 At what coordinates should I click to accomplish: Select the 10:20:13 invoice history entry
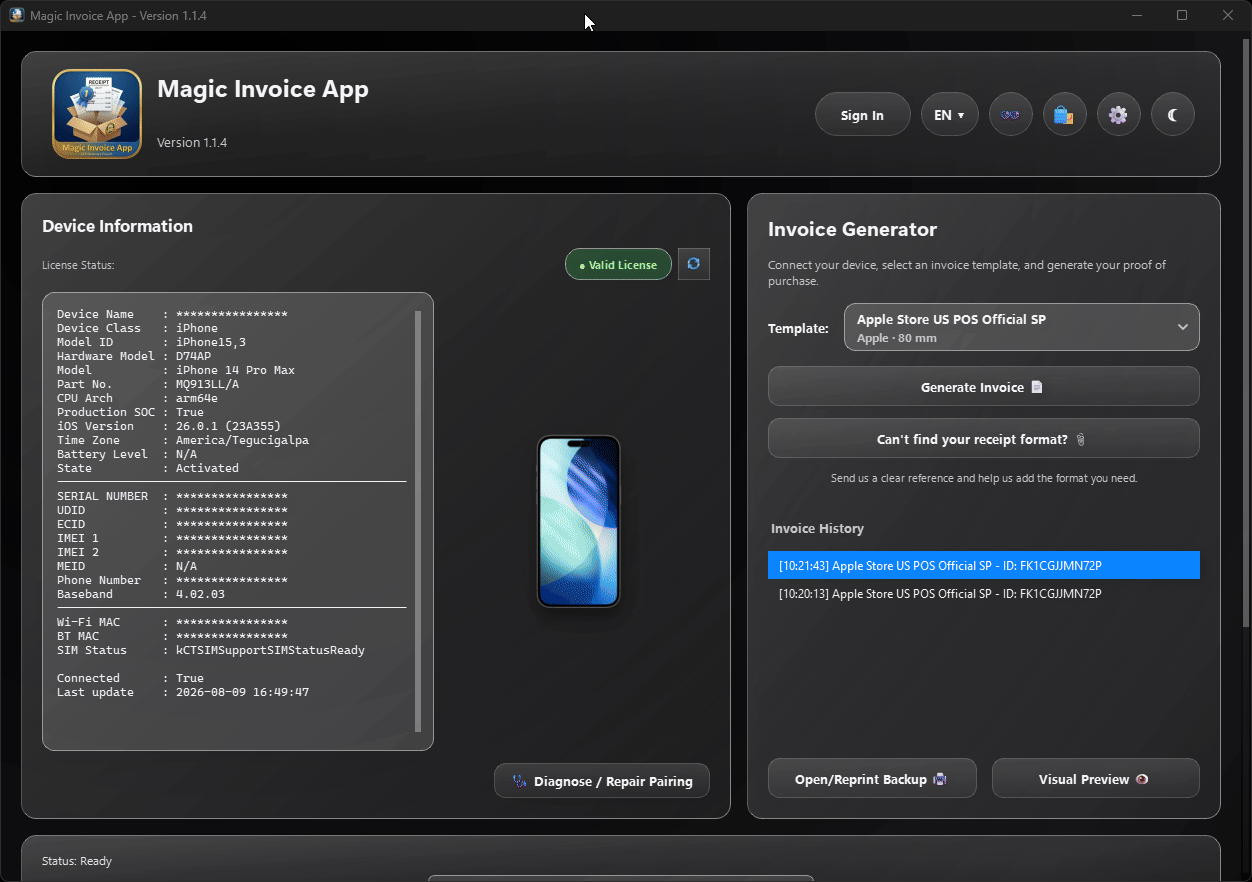pos(983,593)
